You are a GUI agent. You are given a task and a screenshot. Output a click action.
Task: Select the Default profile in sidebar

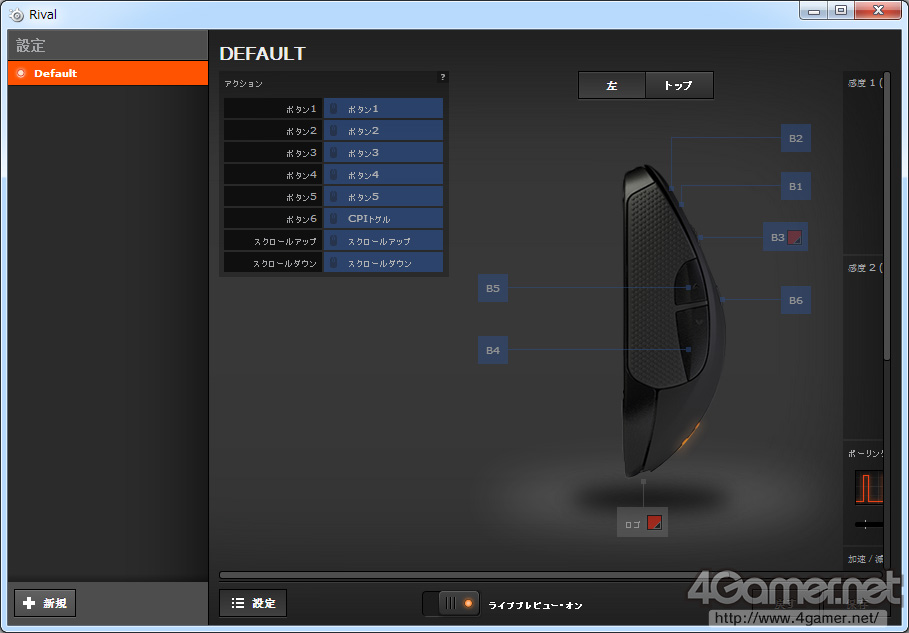[x=108, y=73]
